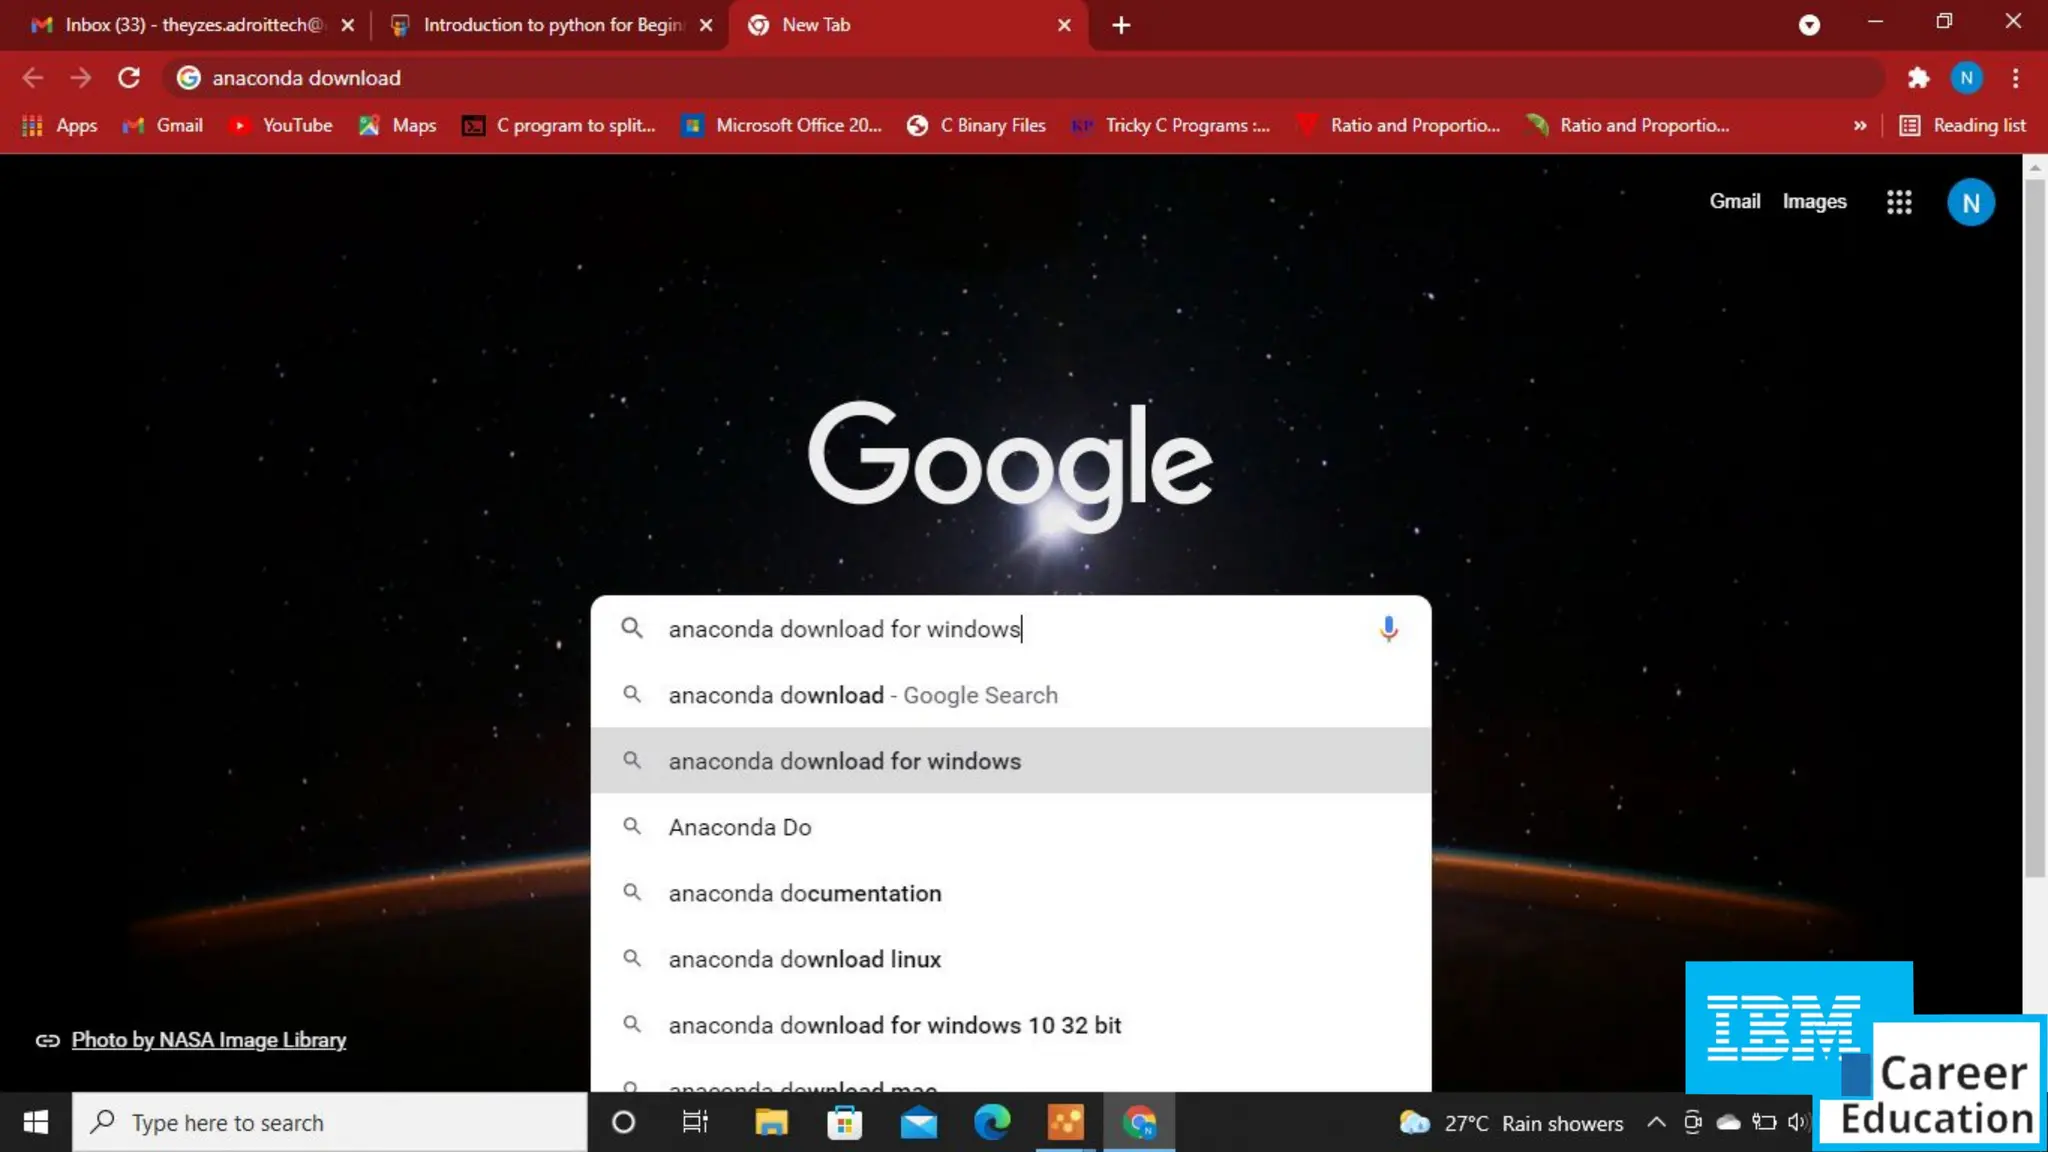Open the Tricky C Programs bookmark

tap(1170, 125)
